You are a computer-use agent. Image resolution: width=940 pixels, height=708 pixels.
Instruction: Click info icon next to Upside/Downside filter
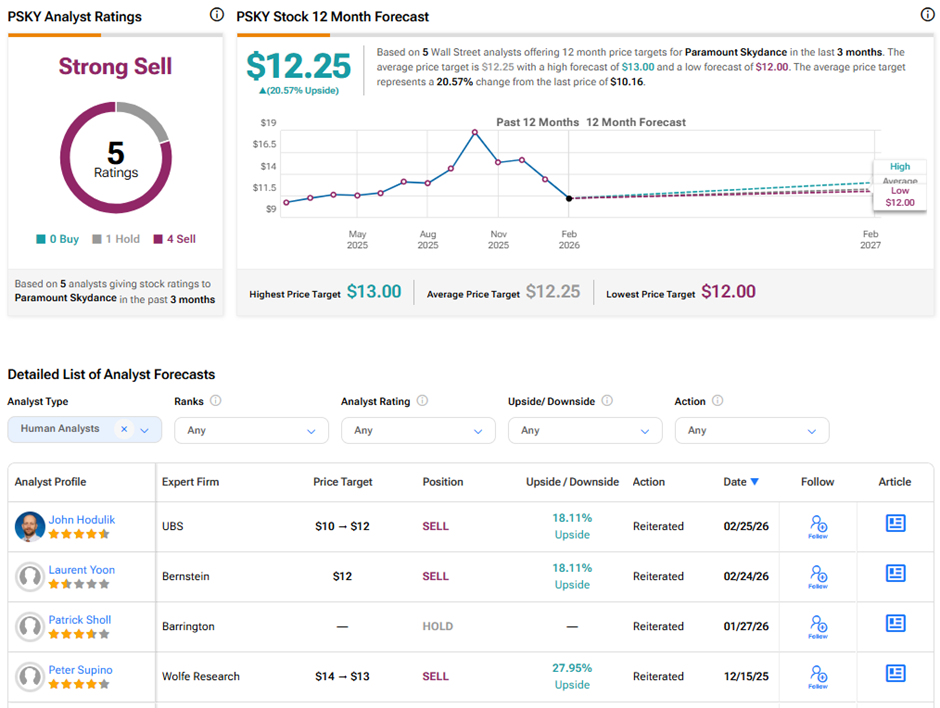point(606,401)
